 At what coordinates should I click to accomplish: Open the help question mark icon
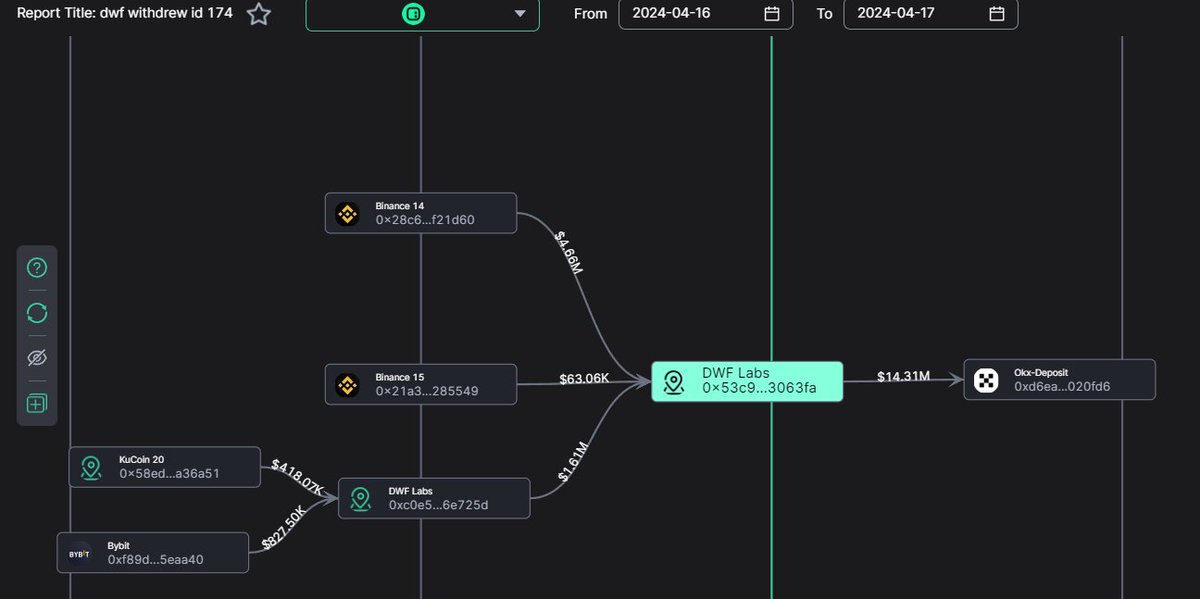tap(37, 268)
